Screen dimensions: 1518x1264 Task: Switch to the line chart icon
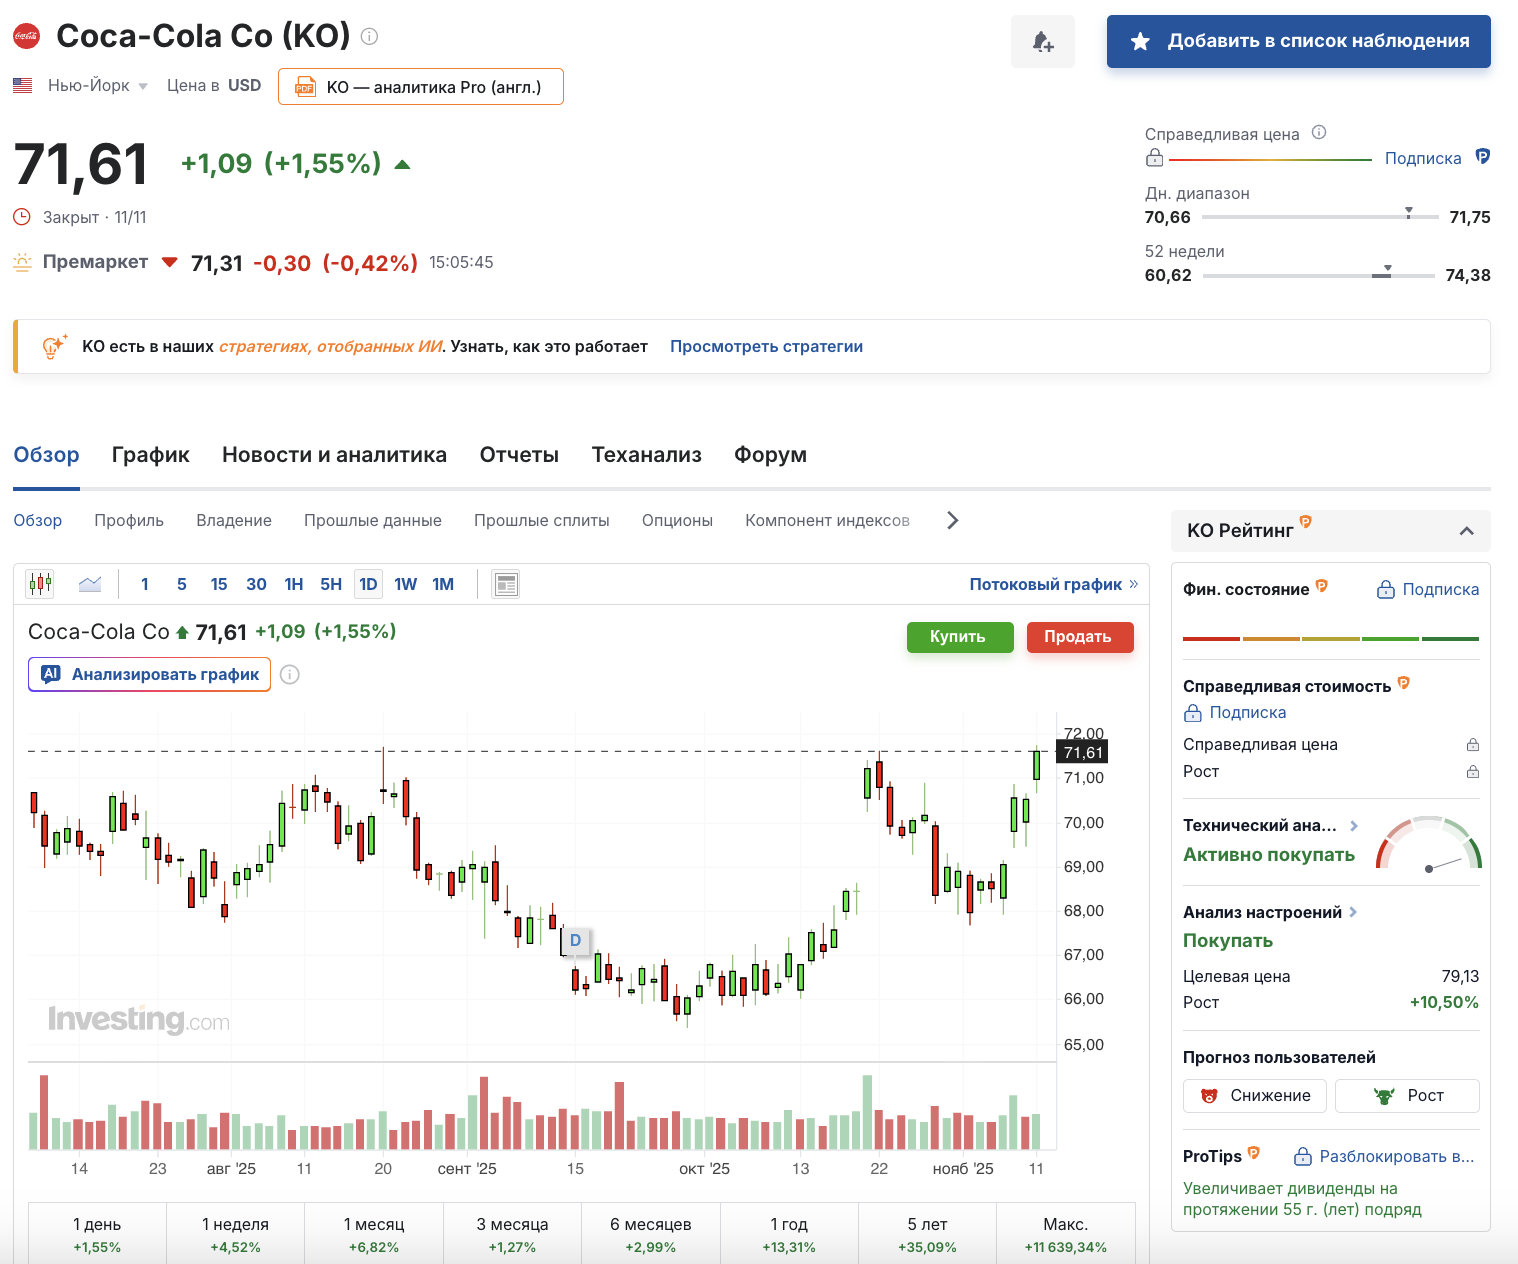click(89, 583)
